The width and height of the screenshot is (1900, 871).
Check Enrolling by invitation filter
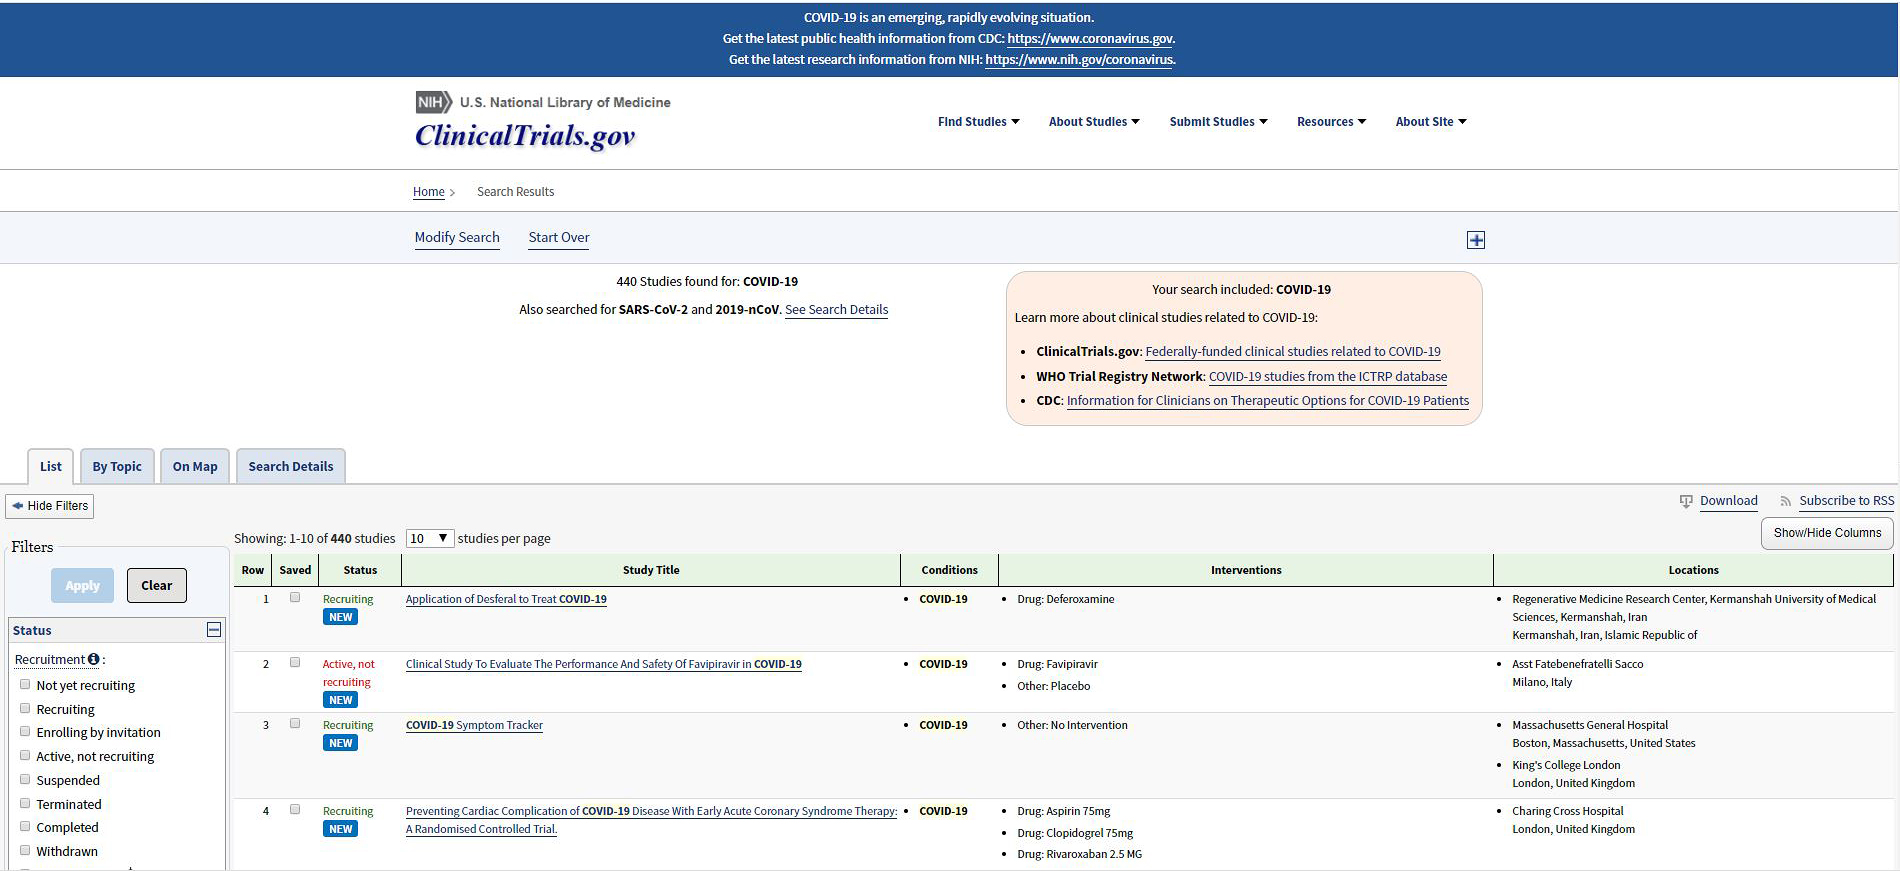pyautogui.click(x=25, y=731)
